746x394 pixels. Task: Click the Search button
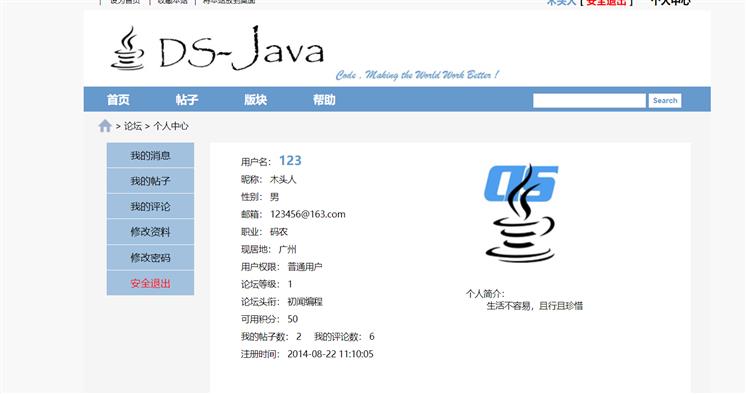665,100
